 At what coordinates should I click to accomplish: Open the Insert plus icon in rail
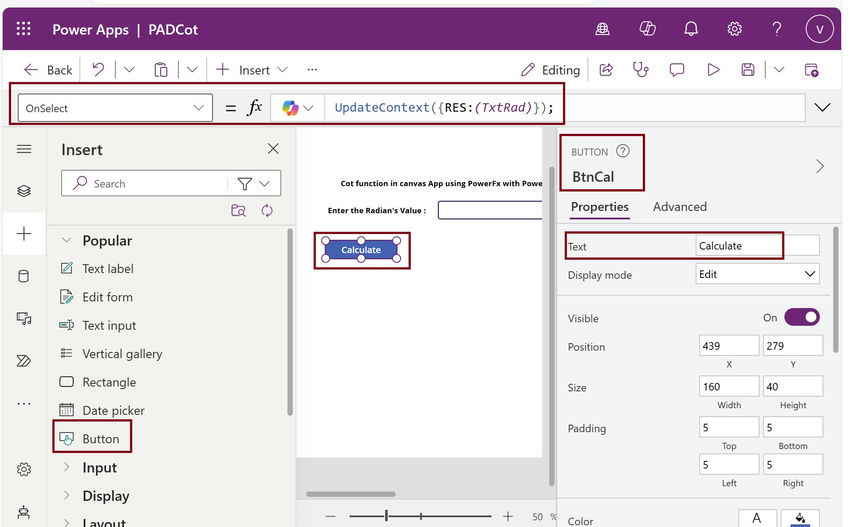click(24, 234)
